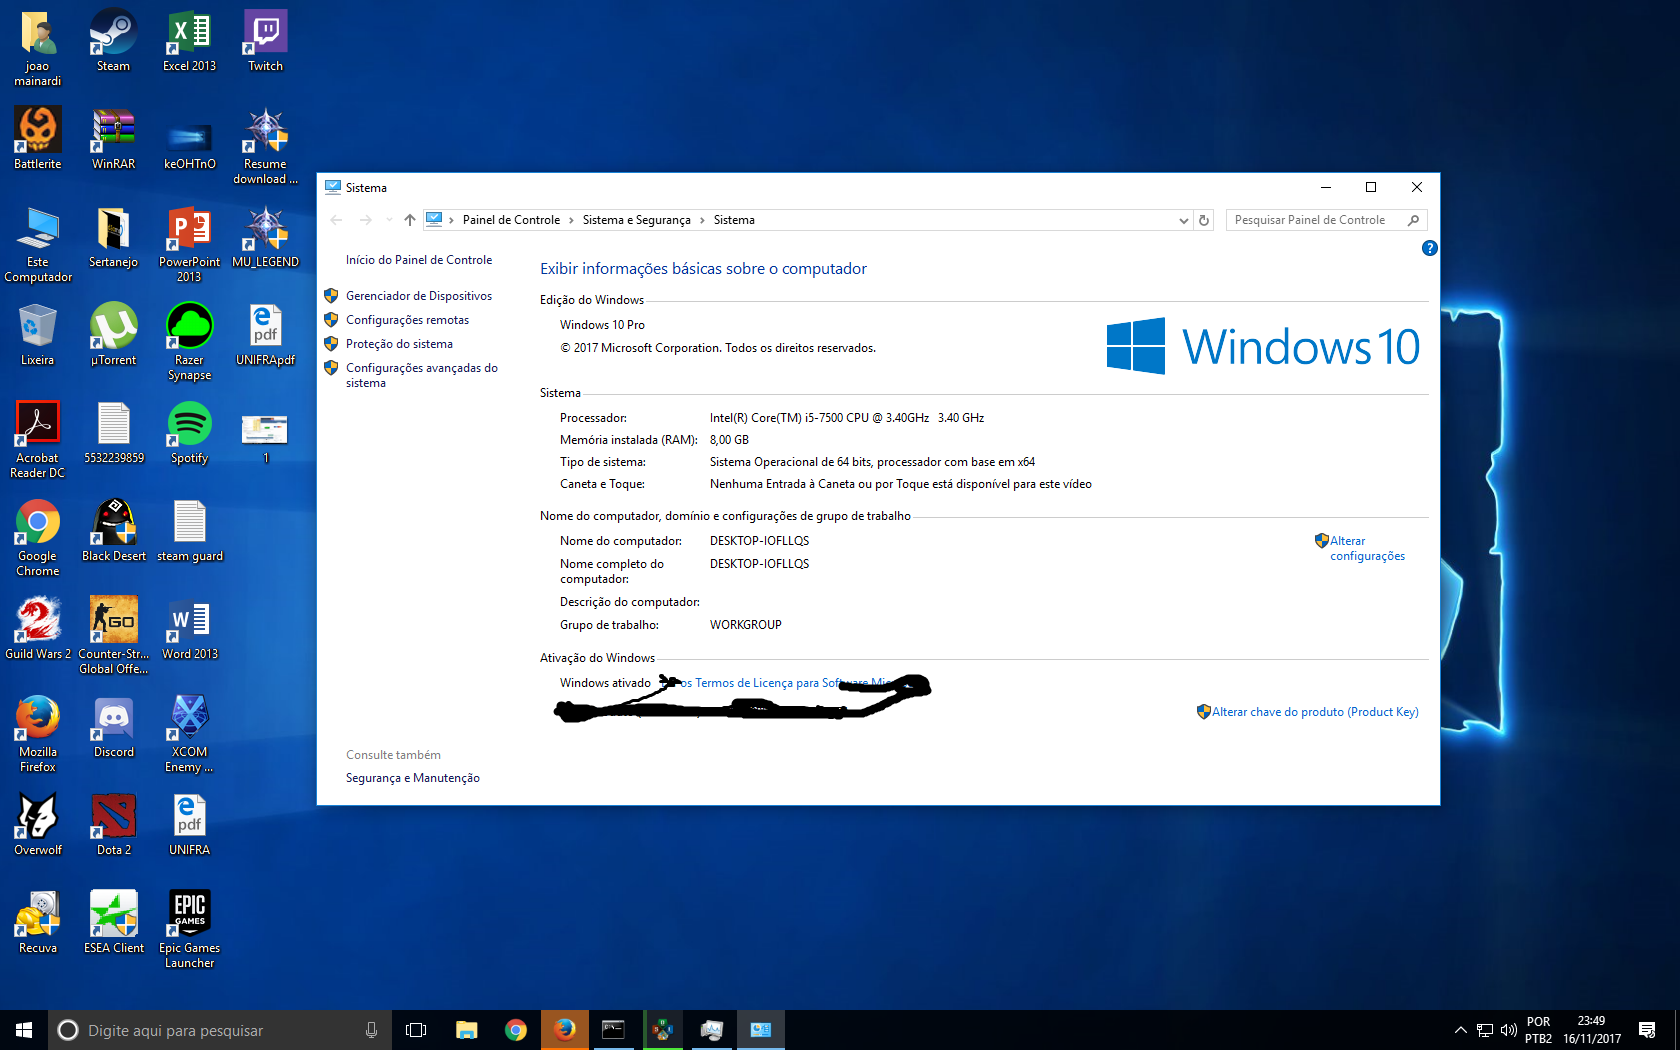Open Overwolf desktop icon
This screenshot has width=1680, height=1050.
click(38, 825)
